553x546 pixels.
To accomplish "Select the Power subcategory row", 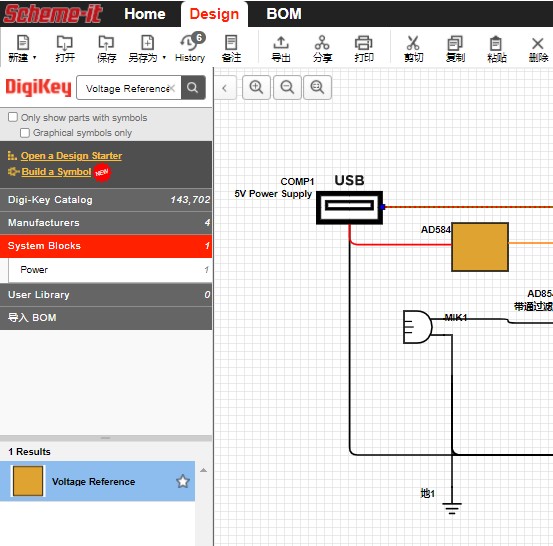I will coord(110,270).
